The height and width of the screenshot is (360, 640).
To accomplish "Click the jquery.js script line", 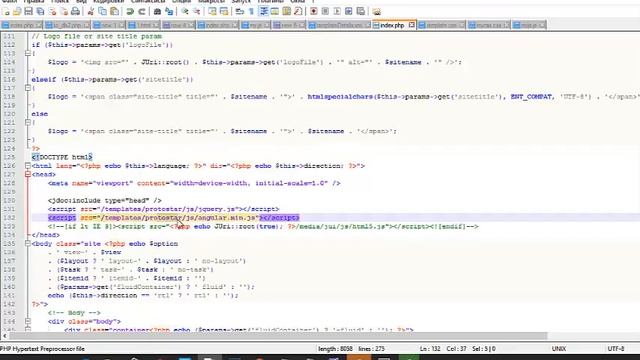I will [163, 209].
